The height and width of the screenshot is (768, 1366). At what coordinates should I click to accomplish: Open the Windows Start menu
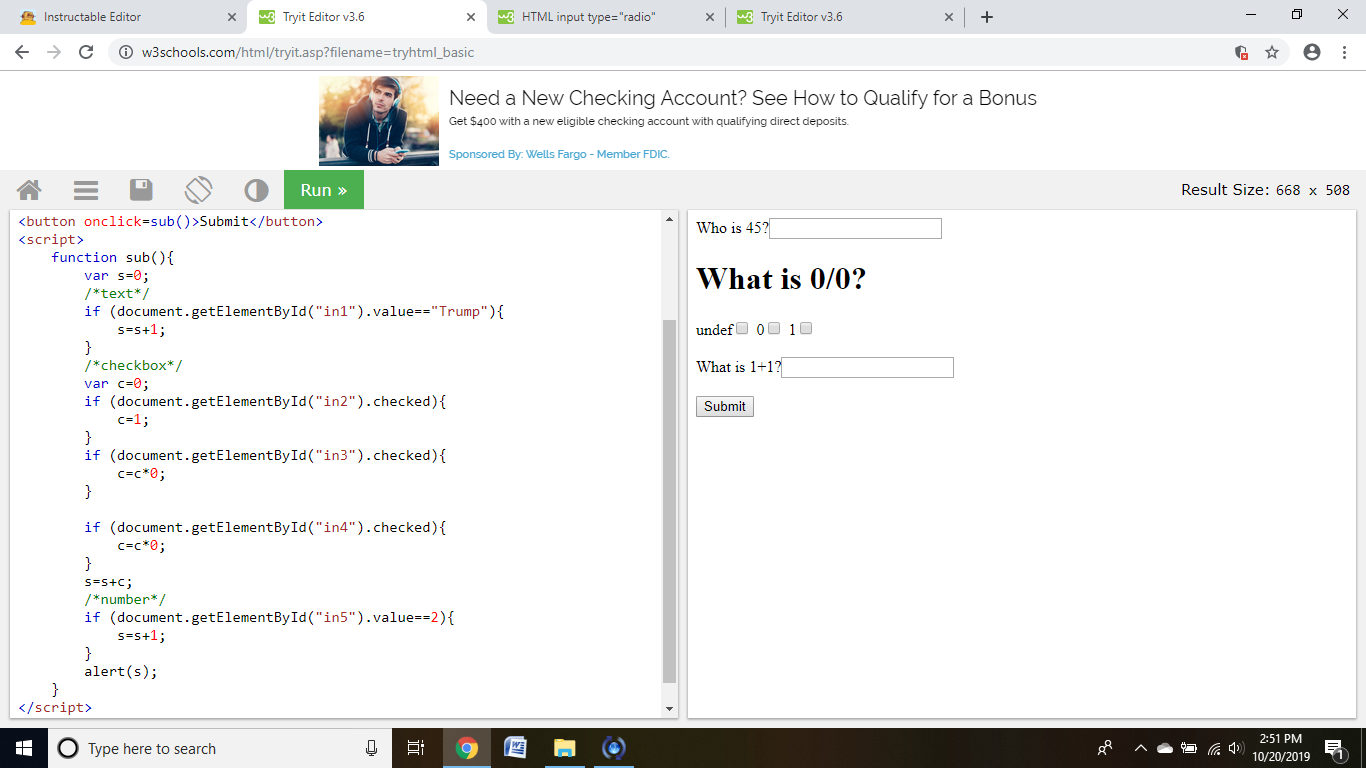point(24,748)
